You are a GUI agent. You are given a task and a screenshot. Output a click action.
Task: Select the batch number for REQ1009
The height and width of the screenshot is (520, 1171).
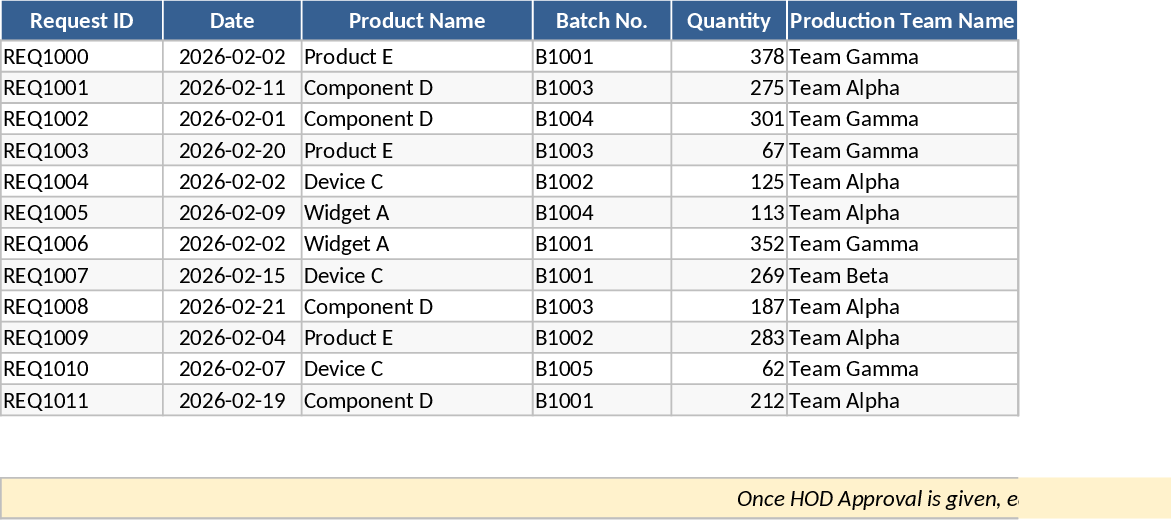[601, 338]
